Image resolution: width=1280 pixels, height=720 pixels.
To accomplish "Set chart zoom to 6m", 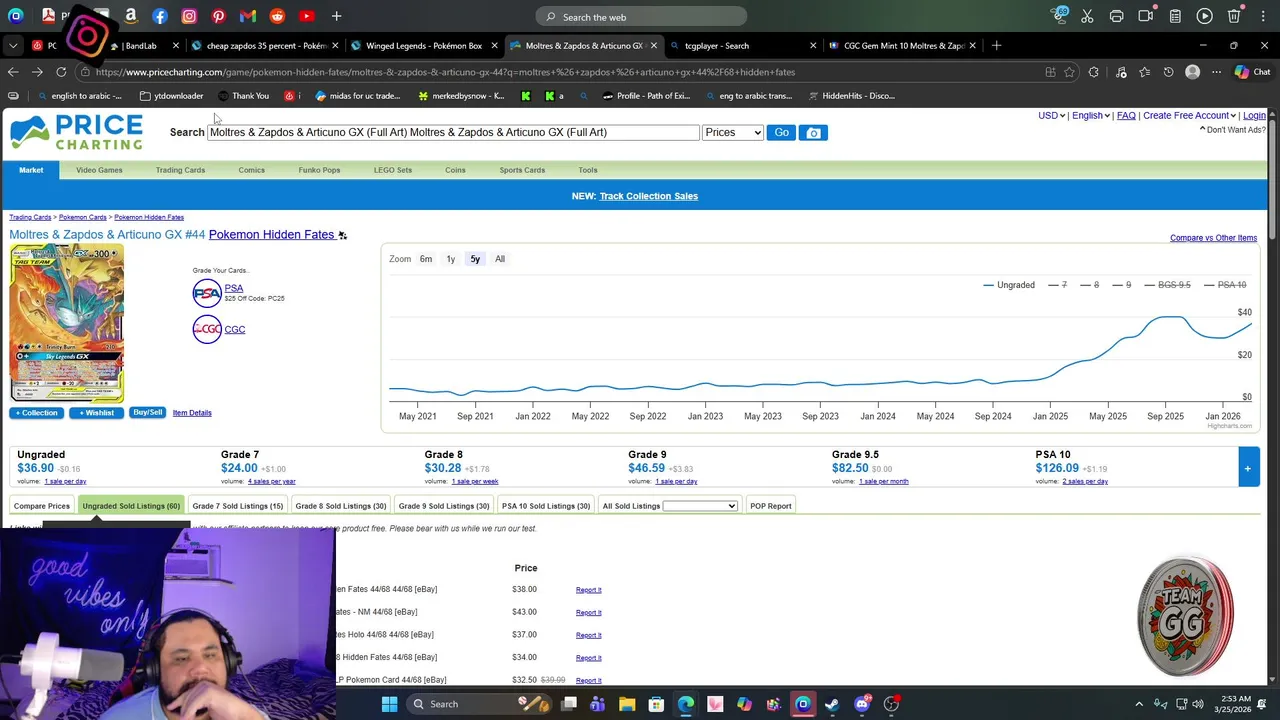I will click(x=426, y=259).
